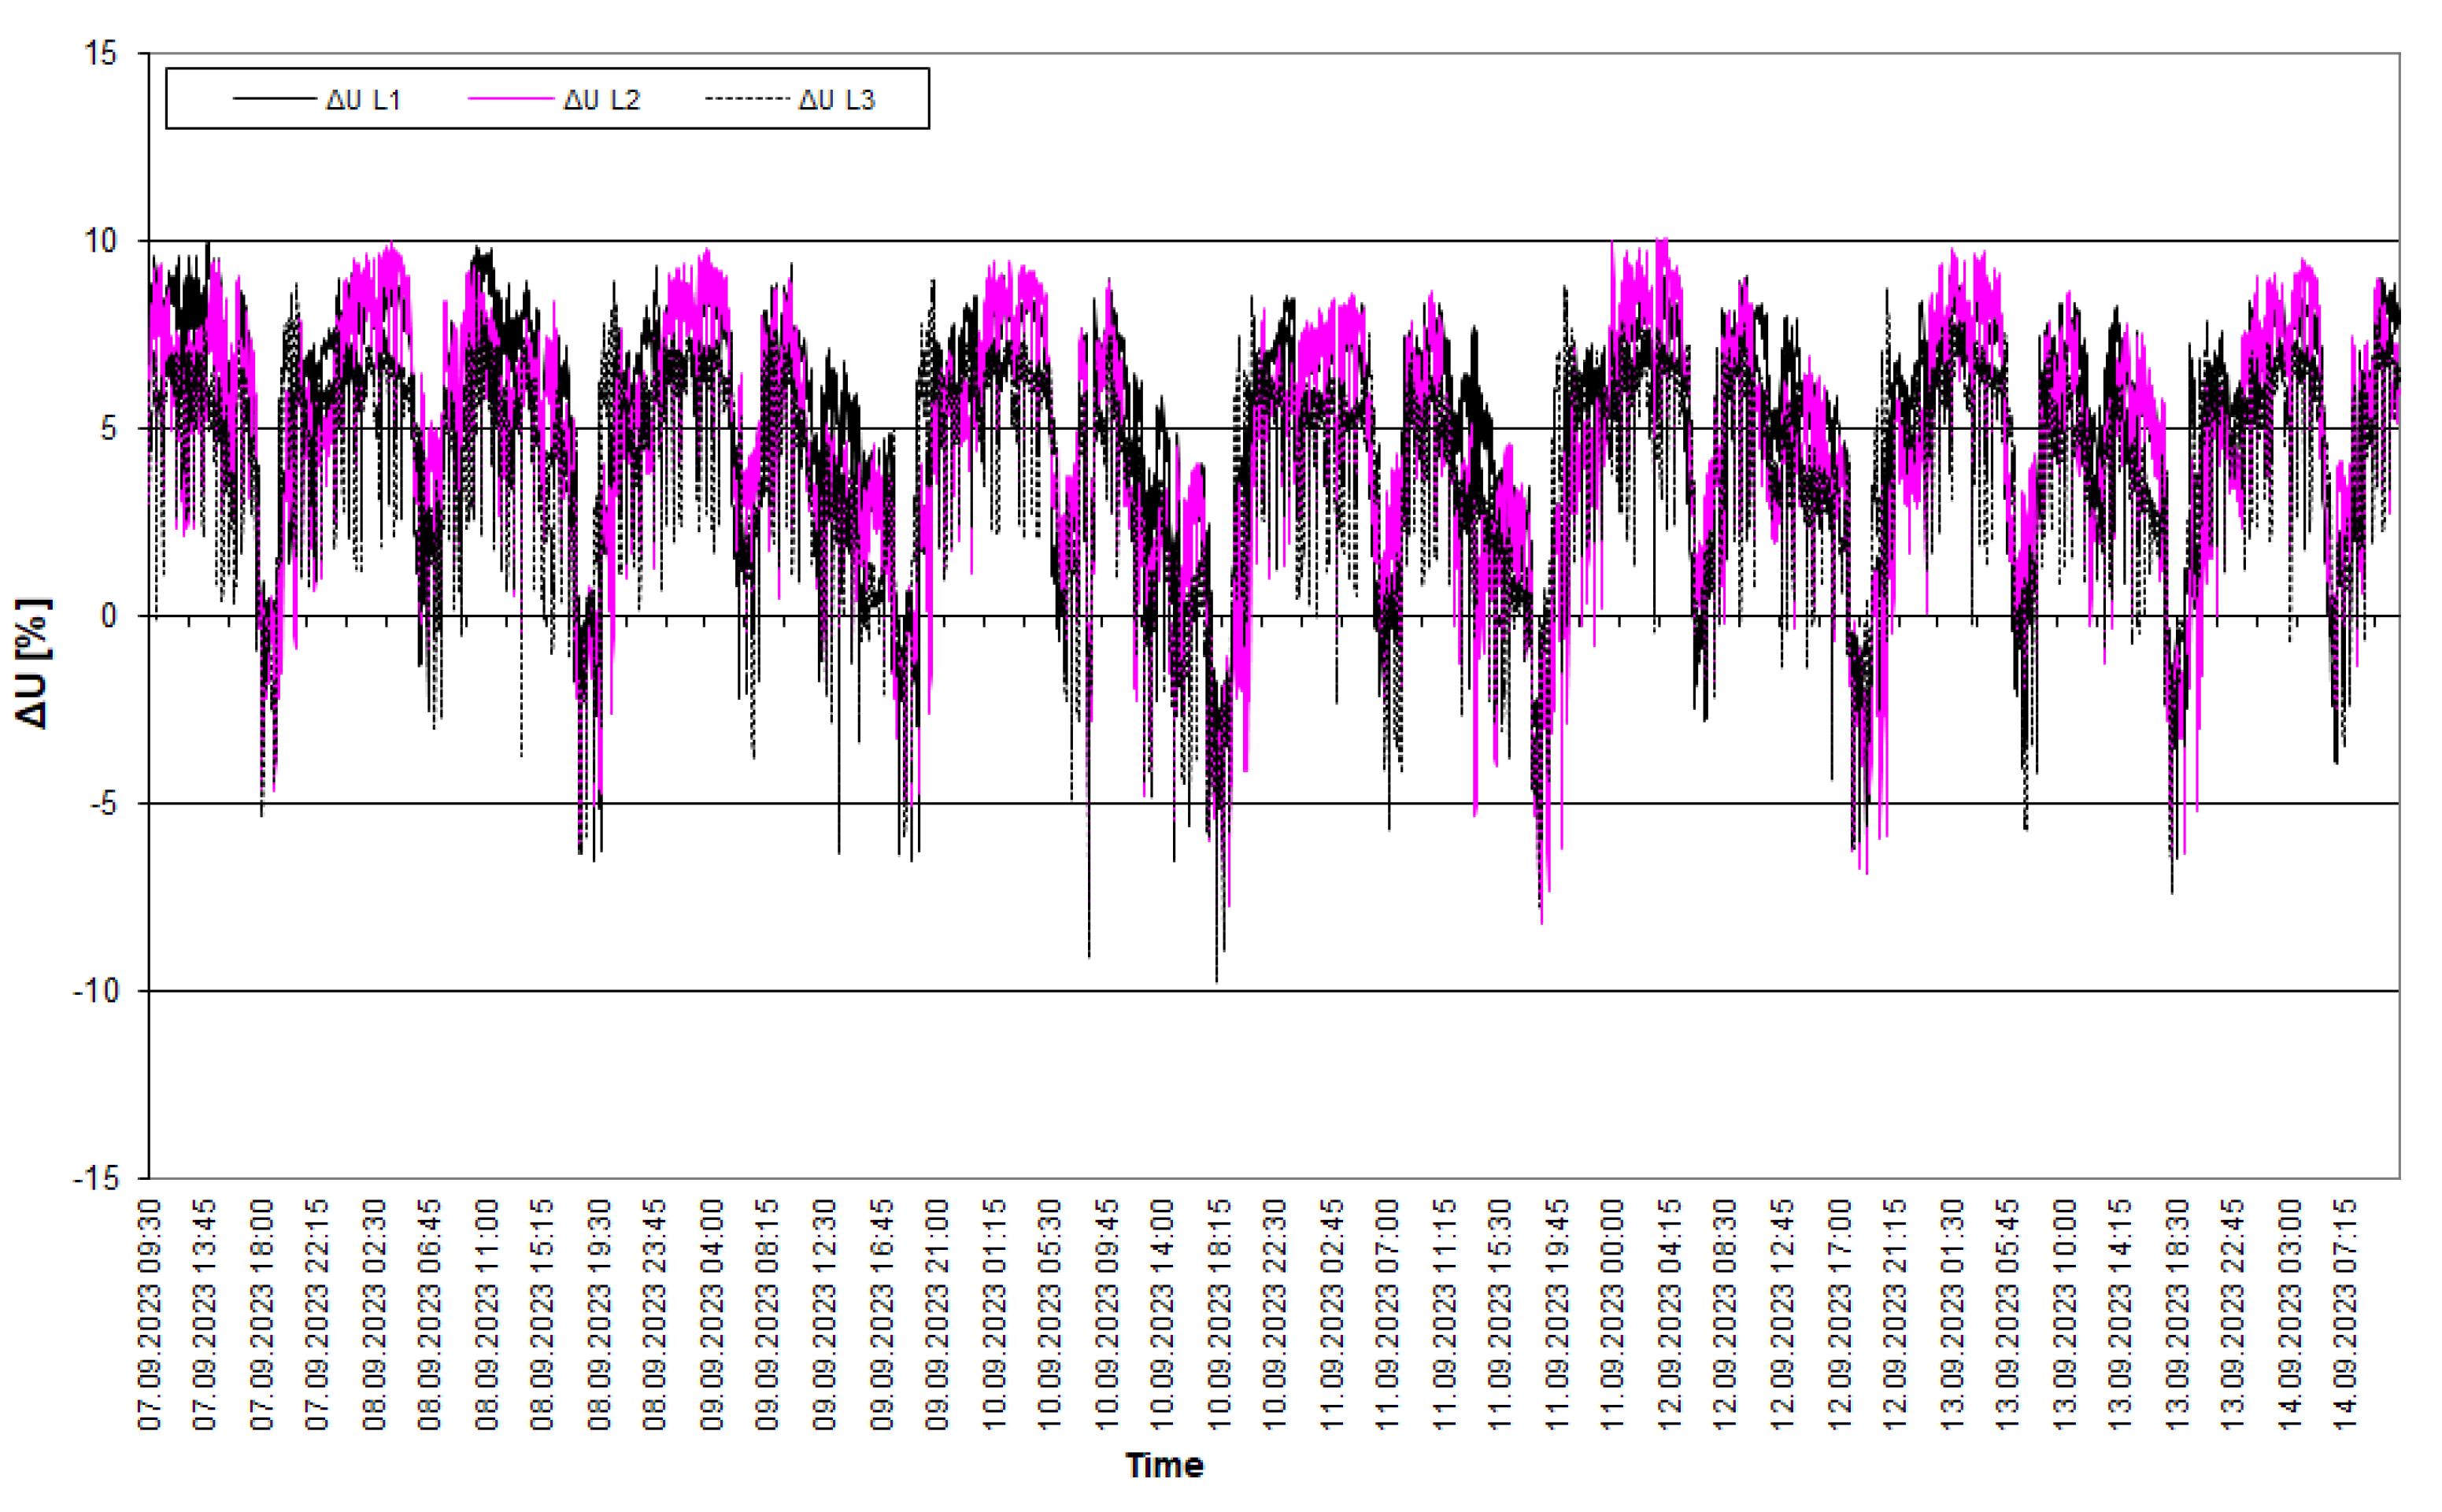The height and width of the screenshot is (1512, 2442).
Task: Click the 13.09.2023 18:30 time label
Action: click(2178, 1315)
